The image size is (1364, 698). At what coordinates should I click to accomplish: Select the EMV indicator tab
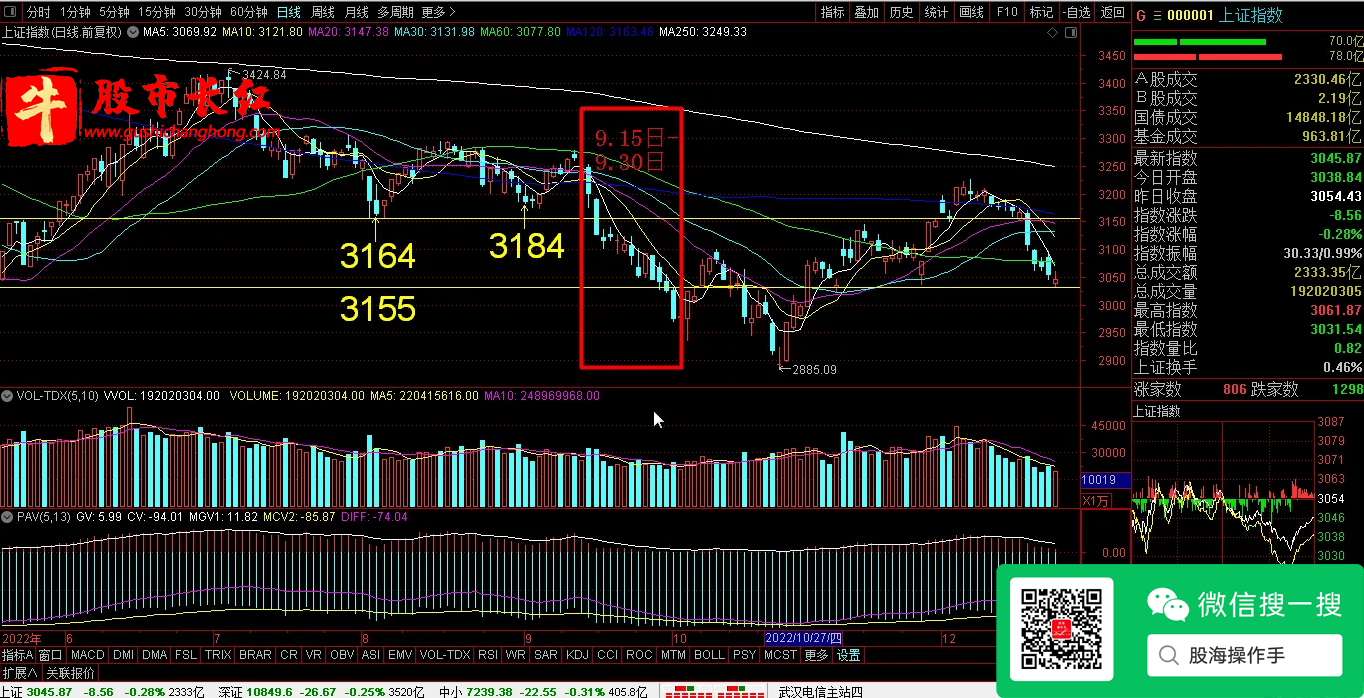coord(400,655)
